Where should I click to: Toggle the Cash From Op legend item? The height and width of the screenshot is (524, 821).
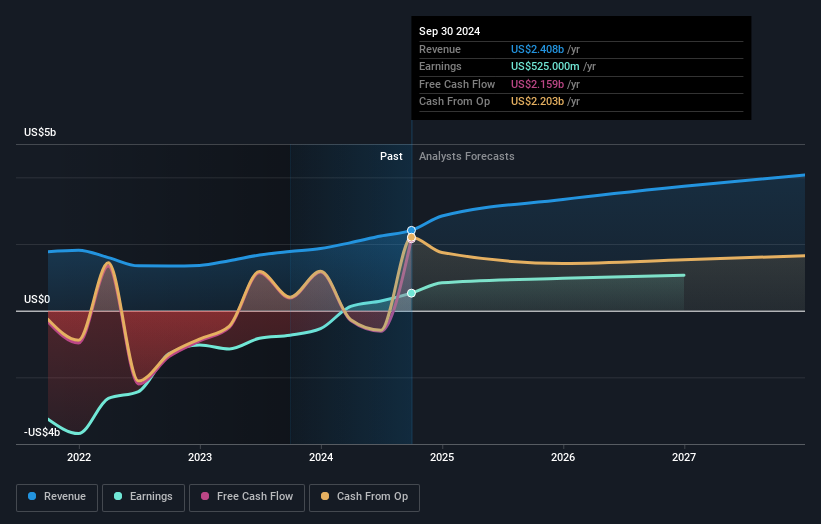tap(365, 496)
